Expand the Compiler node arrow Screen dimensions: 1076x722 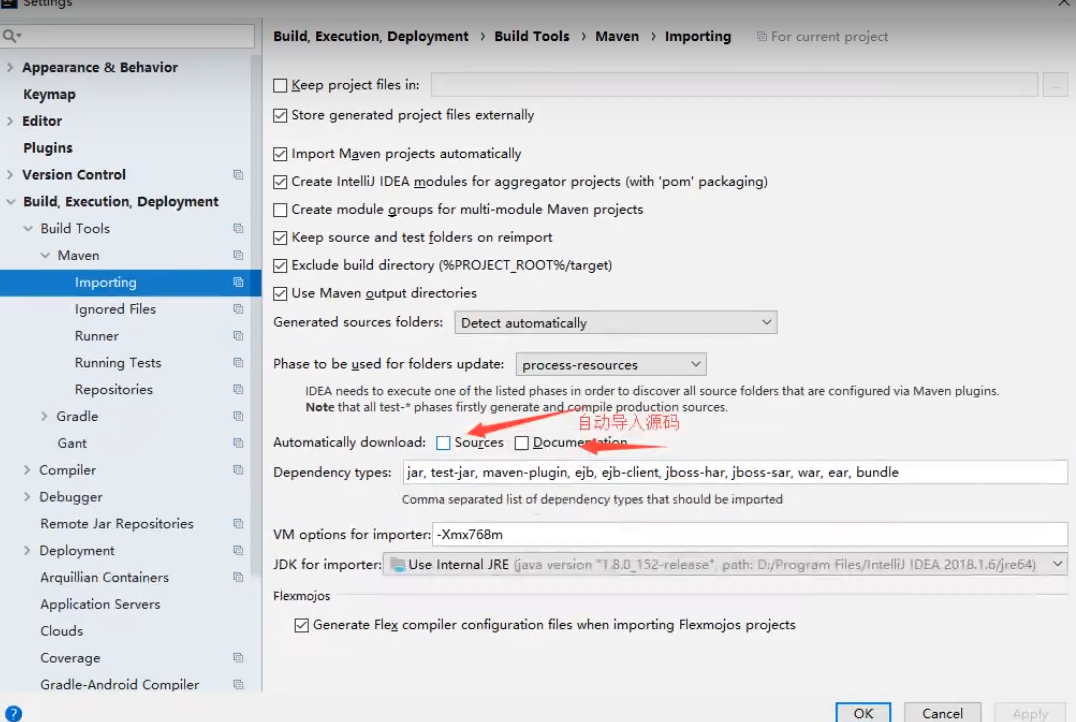(x=27, y=469)
